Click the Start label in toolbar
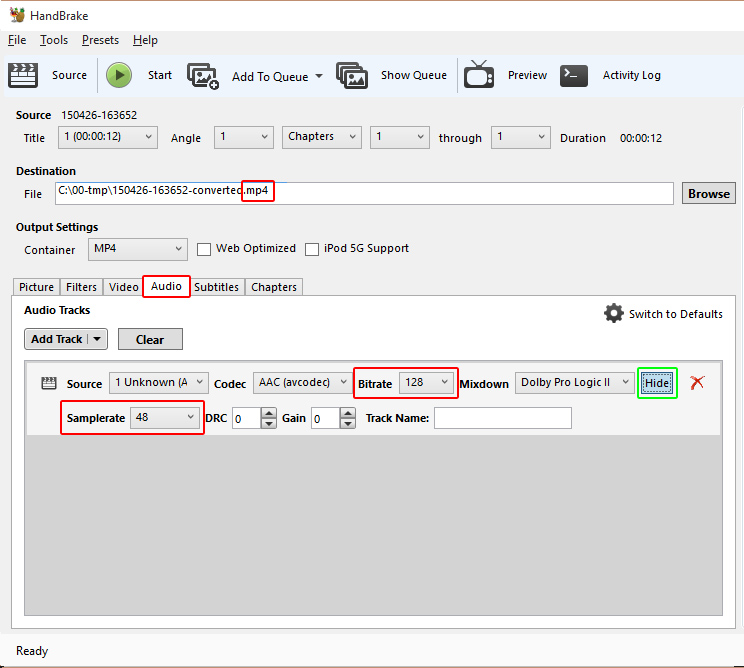Screen dimensions: 744x668 159,75
